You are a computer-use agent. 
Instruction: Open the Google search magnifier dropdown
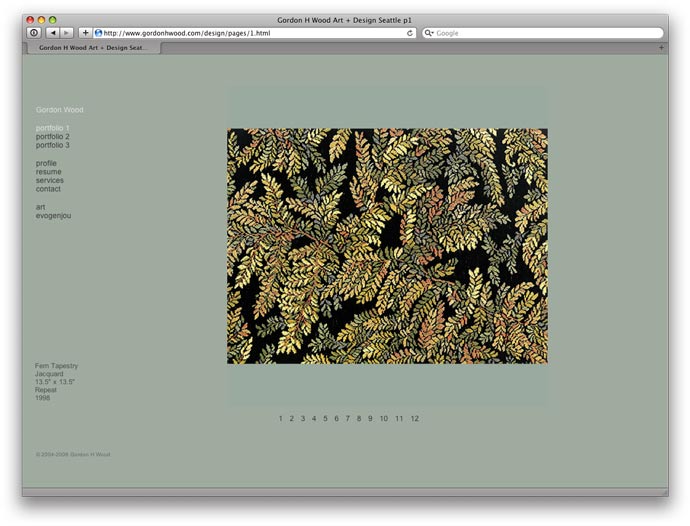point(429,33)
